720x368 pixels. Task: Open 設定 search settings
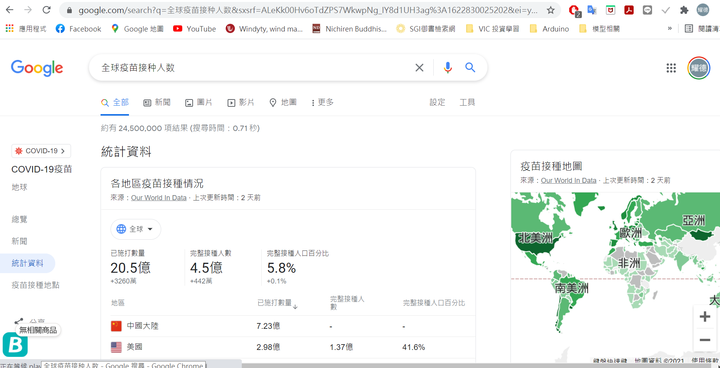tap(437, 102)
